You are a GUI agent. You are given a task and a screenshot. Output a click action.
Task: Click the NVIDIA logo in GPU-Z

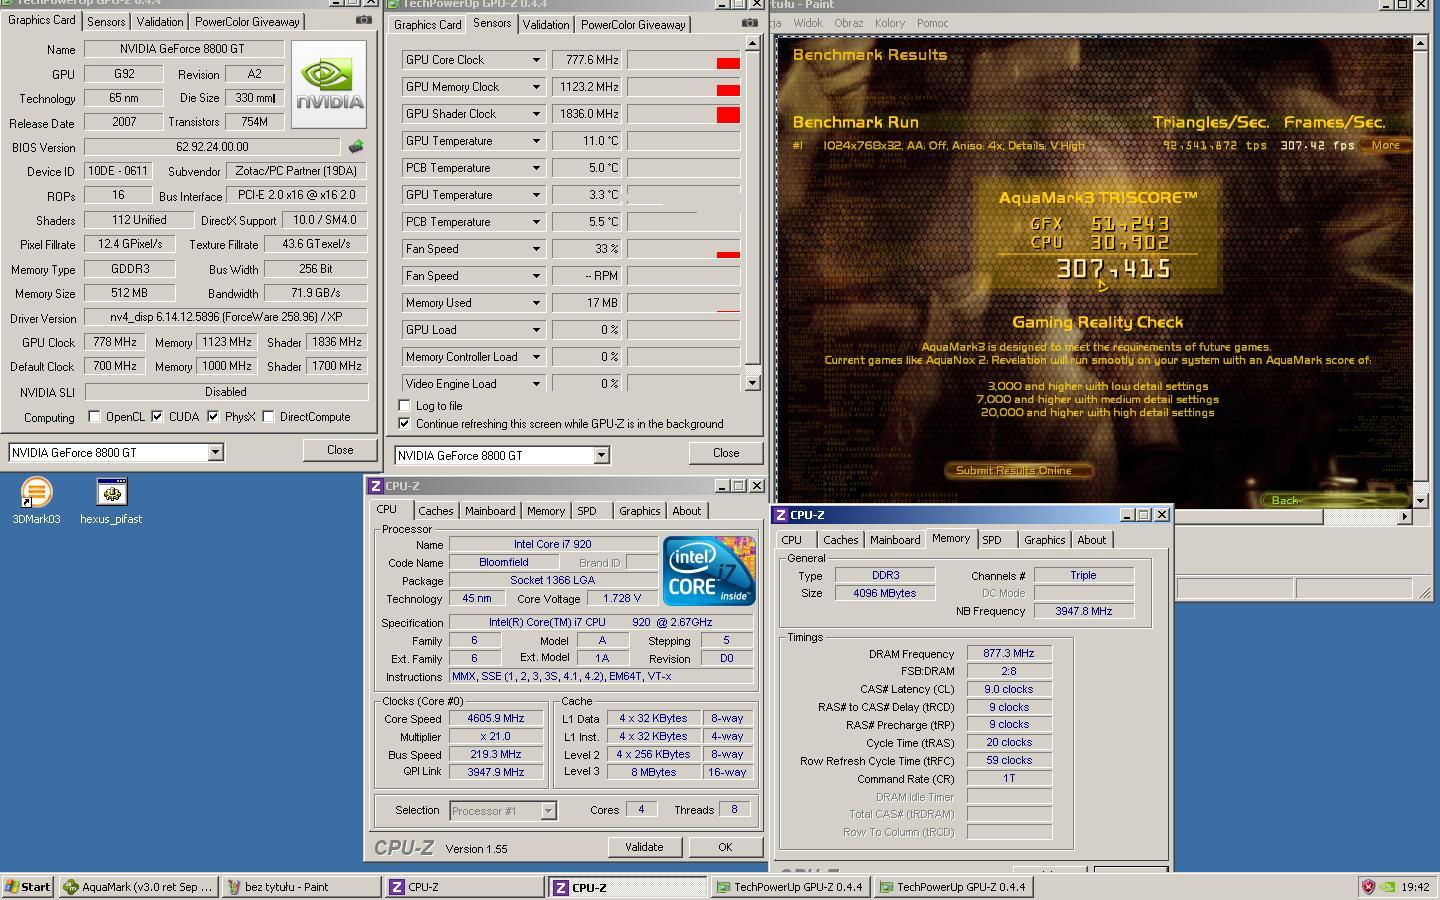pos(329,85)
